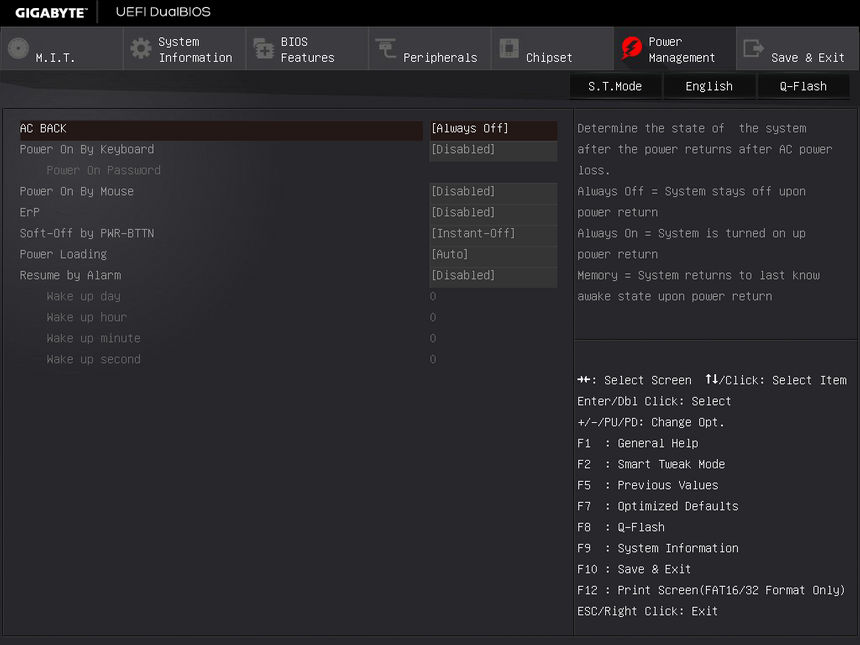
Task: Toggle Power On By Mouse Disabled value
Action: point(493,192)
